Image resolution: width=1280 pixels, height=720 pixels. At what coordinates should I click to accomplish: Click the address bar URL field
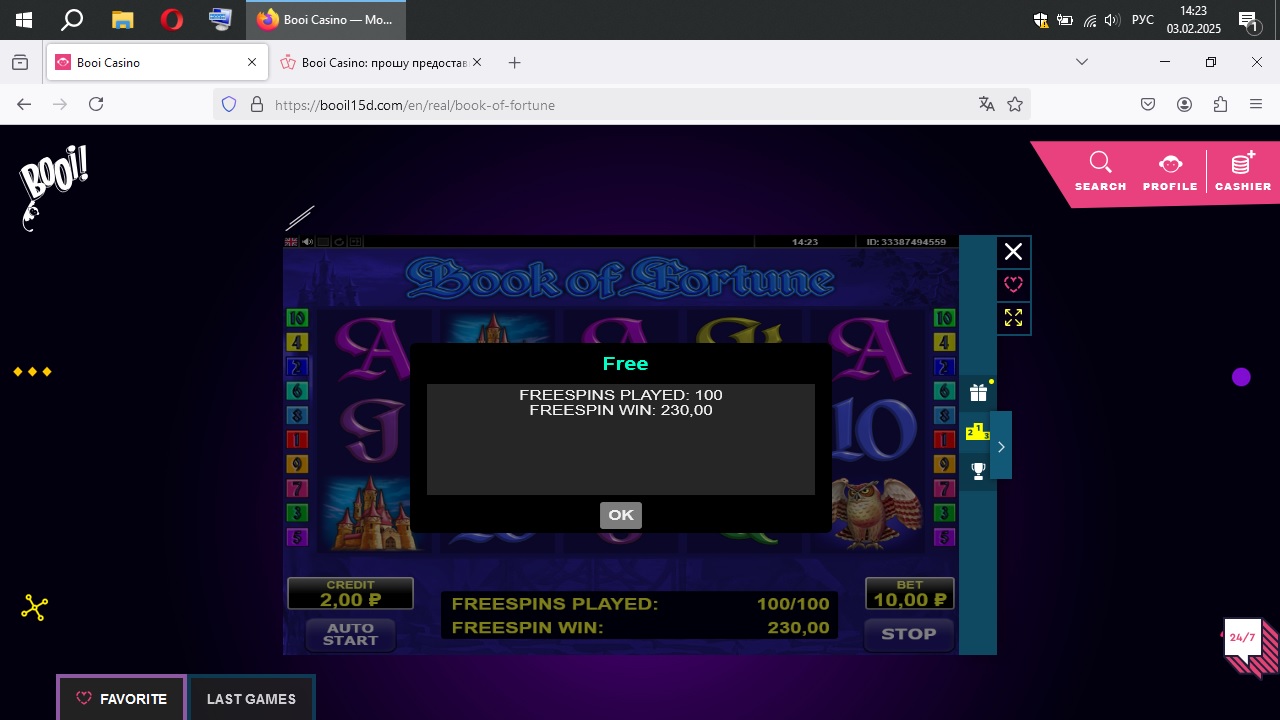(x=620, y=104)
